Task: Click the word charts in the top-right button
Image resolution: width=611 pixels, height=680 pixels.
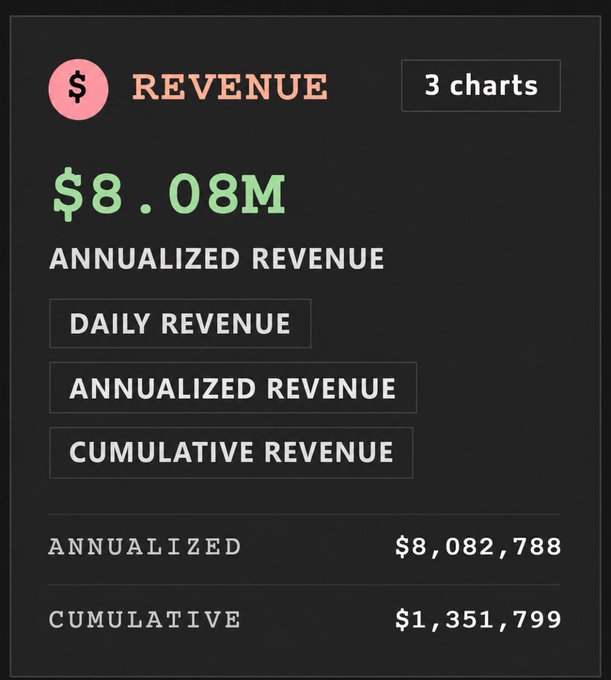Action: pyautogui.click(x=494, y=85)
